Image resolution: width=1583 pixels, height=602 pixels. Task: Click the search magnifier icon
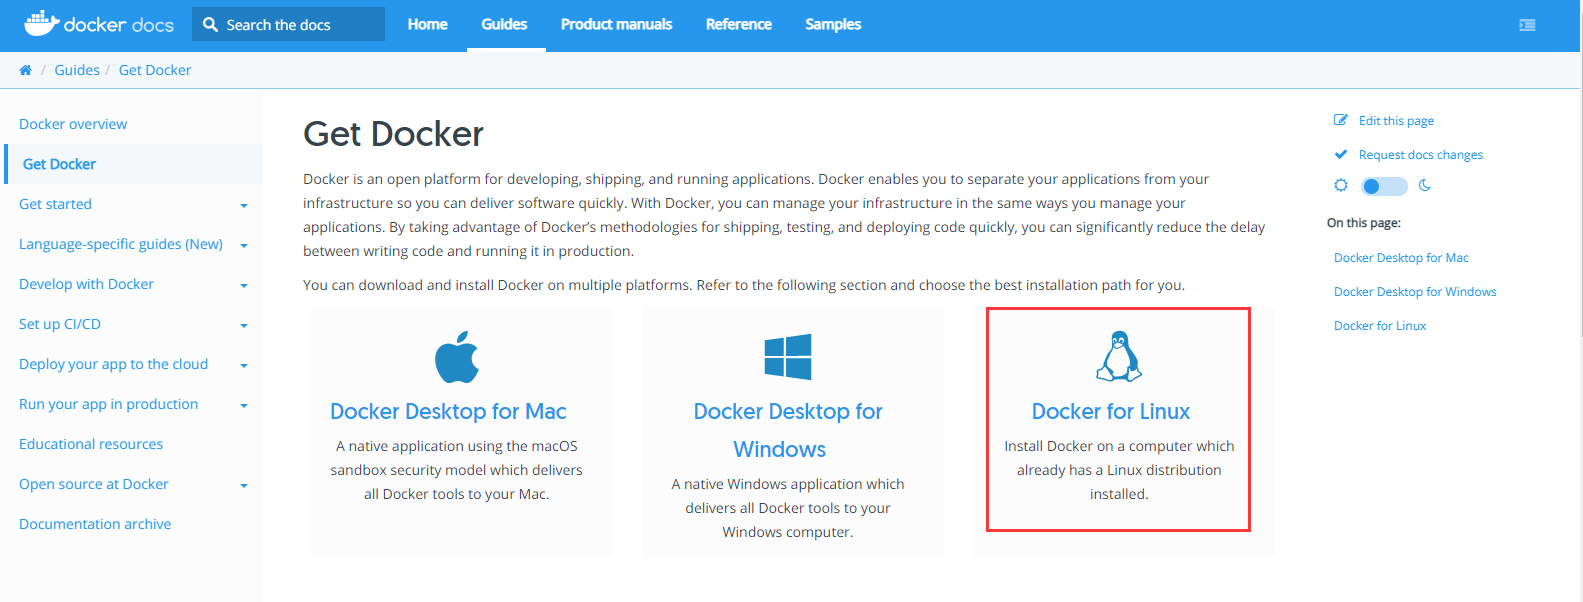click(x=210, y=24)
